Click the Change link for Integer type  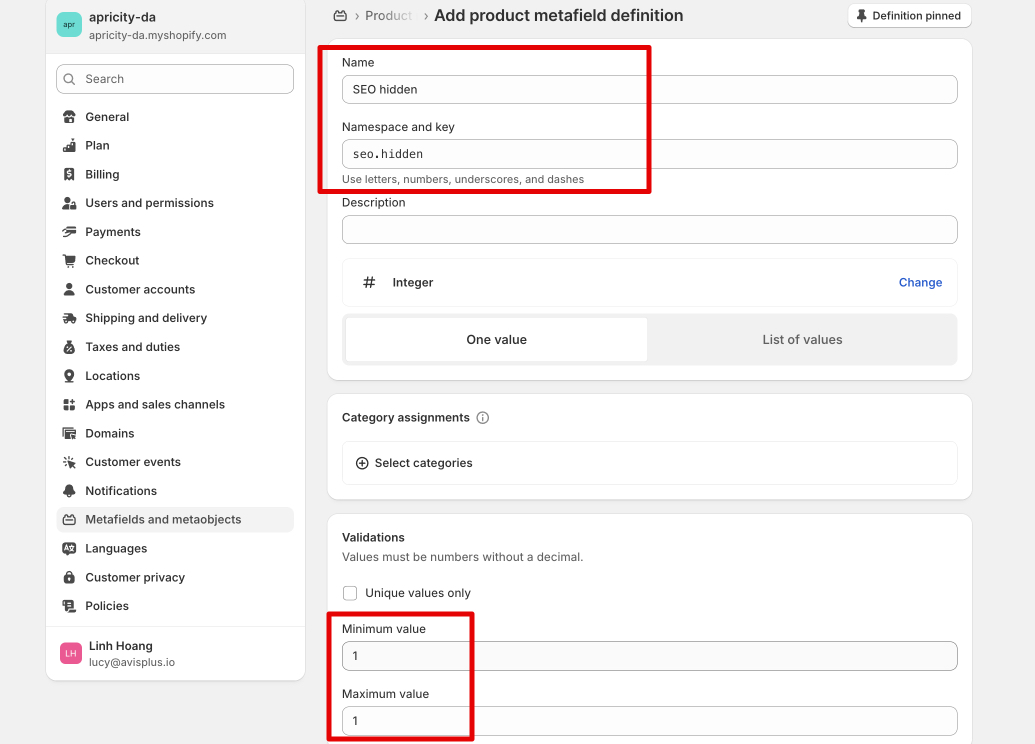point(920,283)
